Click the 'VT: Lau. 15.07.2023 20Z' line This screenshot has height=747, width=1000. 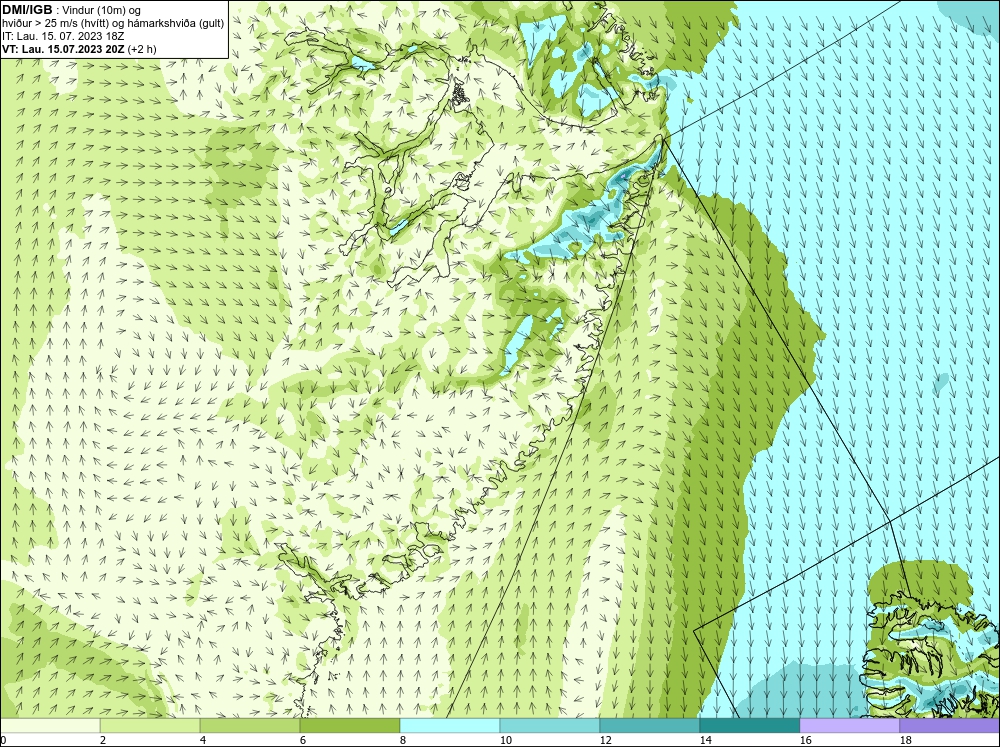tap(64, 49)
